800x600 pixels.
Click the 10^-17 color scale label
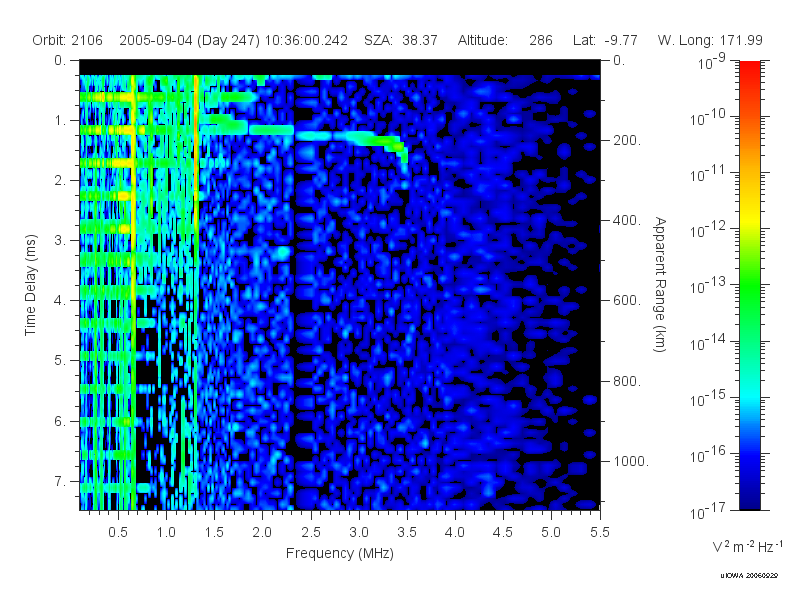(x=708, y=511)
